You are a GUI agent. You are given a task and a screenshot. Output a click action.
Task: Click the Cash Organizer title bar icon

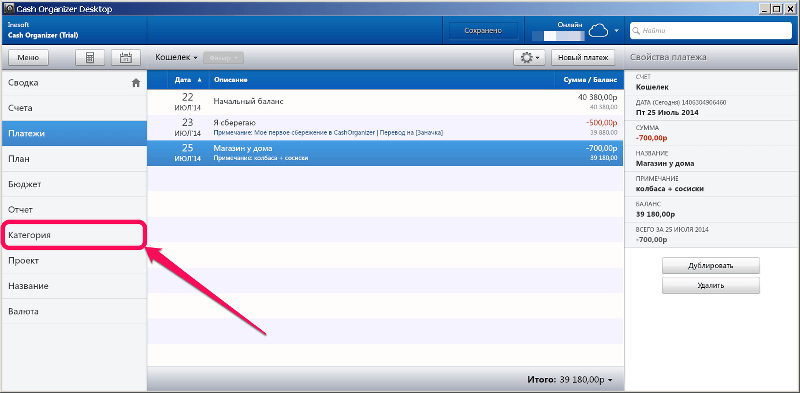(x=8, y=9)
